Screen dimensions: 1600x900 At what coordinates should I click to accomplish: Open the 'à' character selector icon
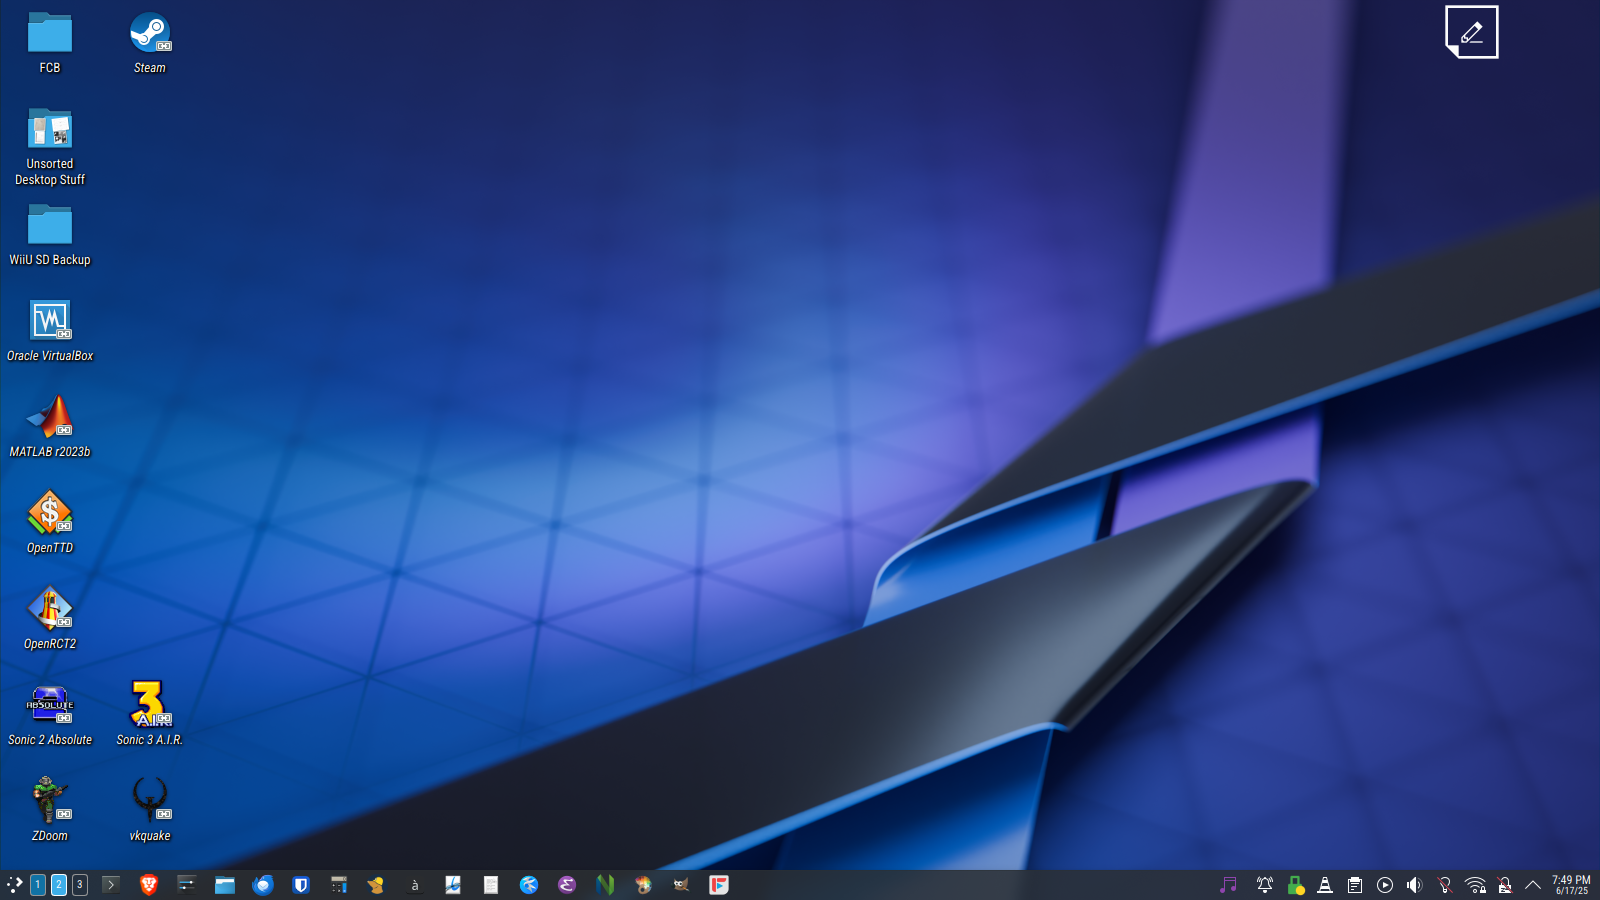415,884
